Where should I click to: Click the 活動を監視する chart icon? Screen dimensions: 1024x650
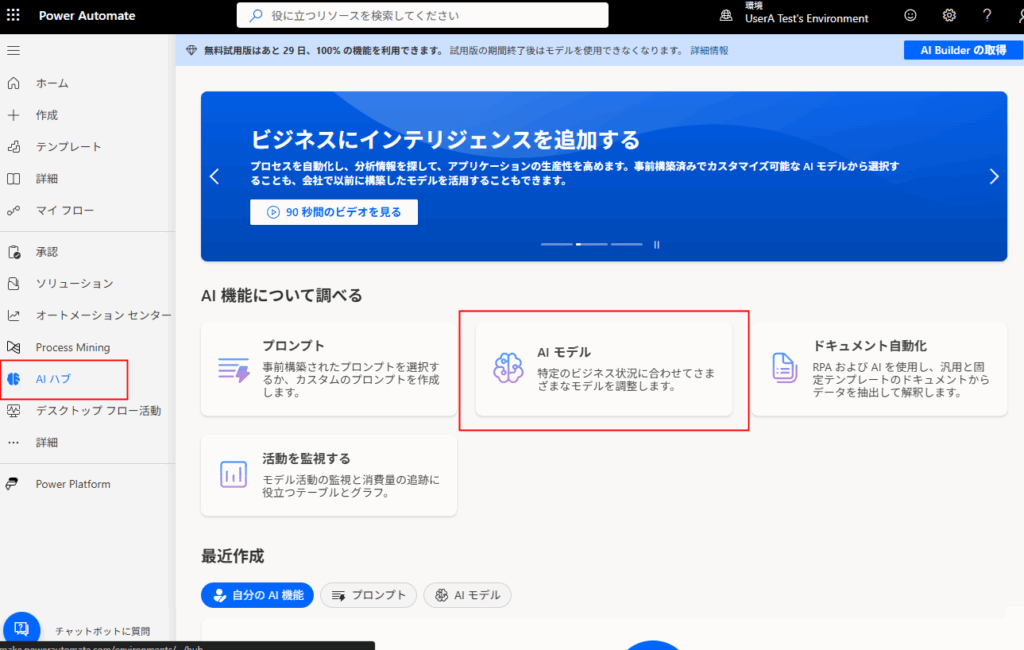pos(233,474)
